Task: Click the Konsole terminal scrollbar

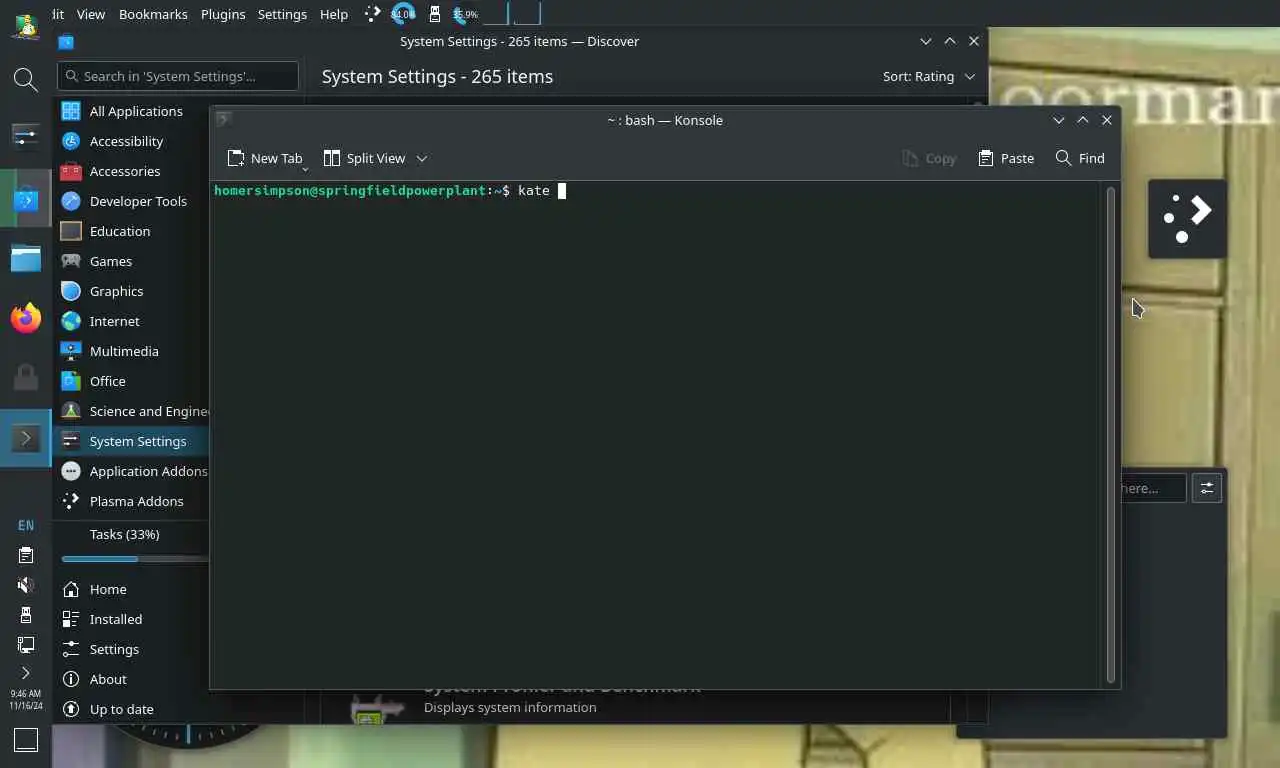Action: point(1110,433)
